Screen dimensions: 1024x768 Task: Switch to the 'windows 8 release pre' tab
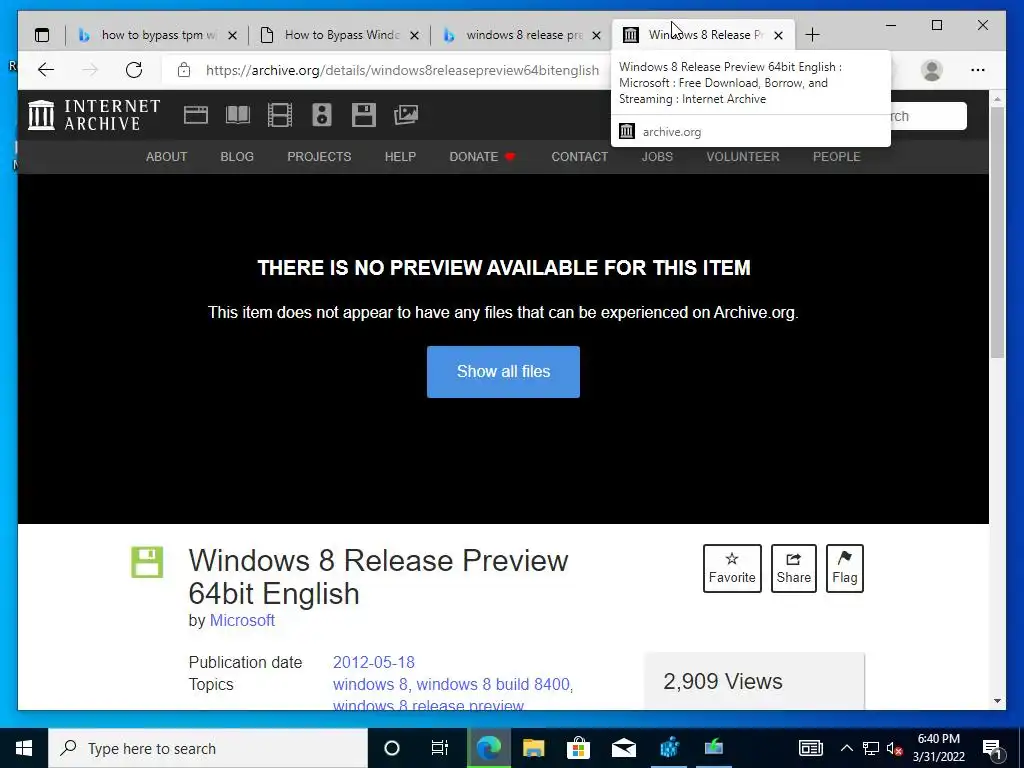tap(521, 35)
